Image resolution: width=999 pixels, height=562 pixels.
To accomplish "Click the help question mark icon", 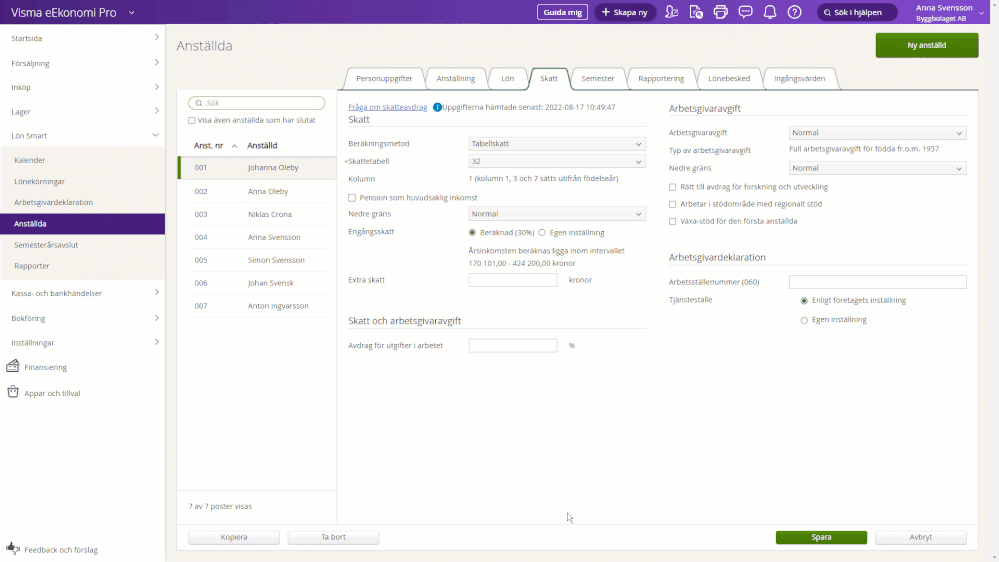I will click(794, 12).
